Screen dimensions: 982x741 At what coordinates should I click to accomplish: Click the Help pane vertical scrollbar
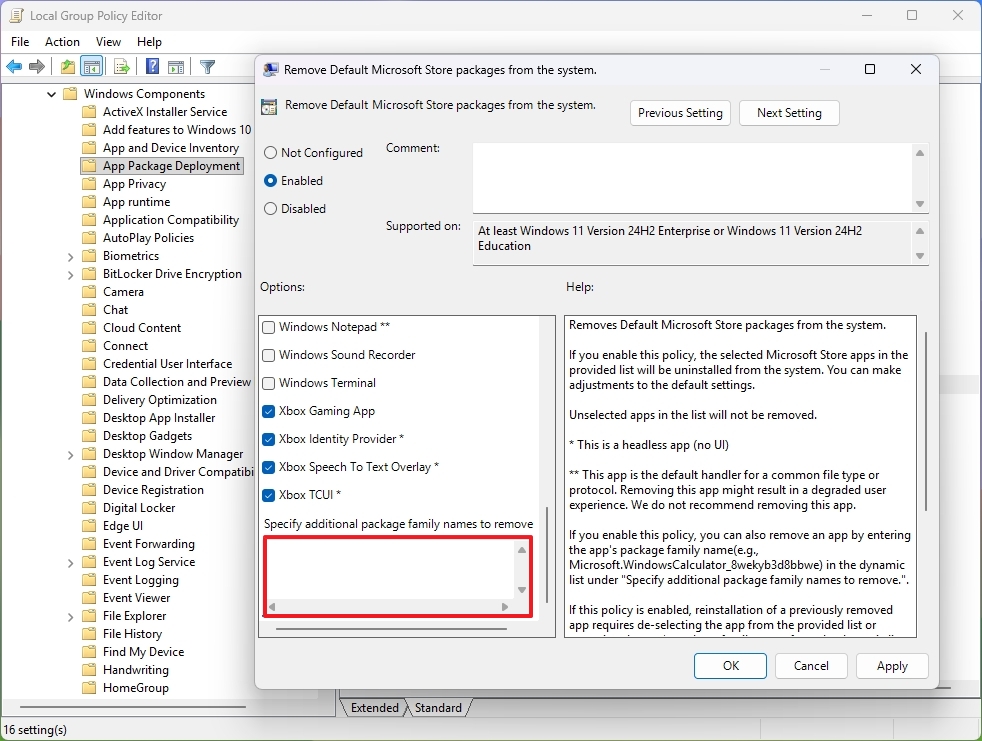(925, 421)
